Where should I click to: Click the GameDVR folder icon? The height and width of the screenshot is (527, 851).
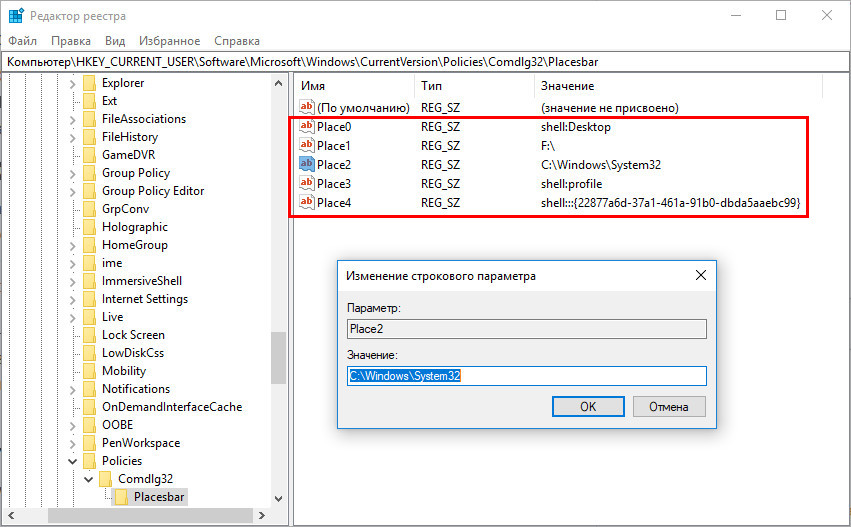click(90, 155)
